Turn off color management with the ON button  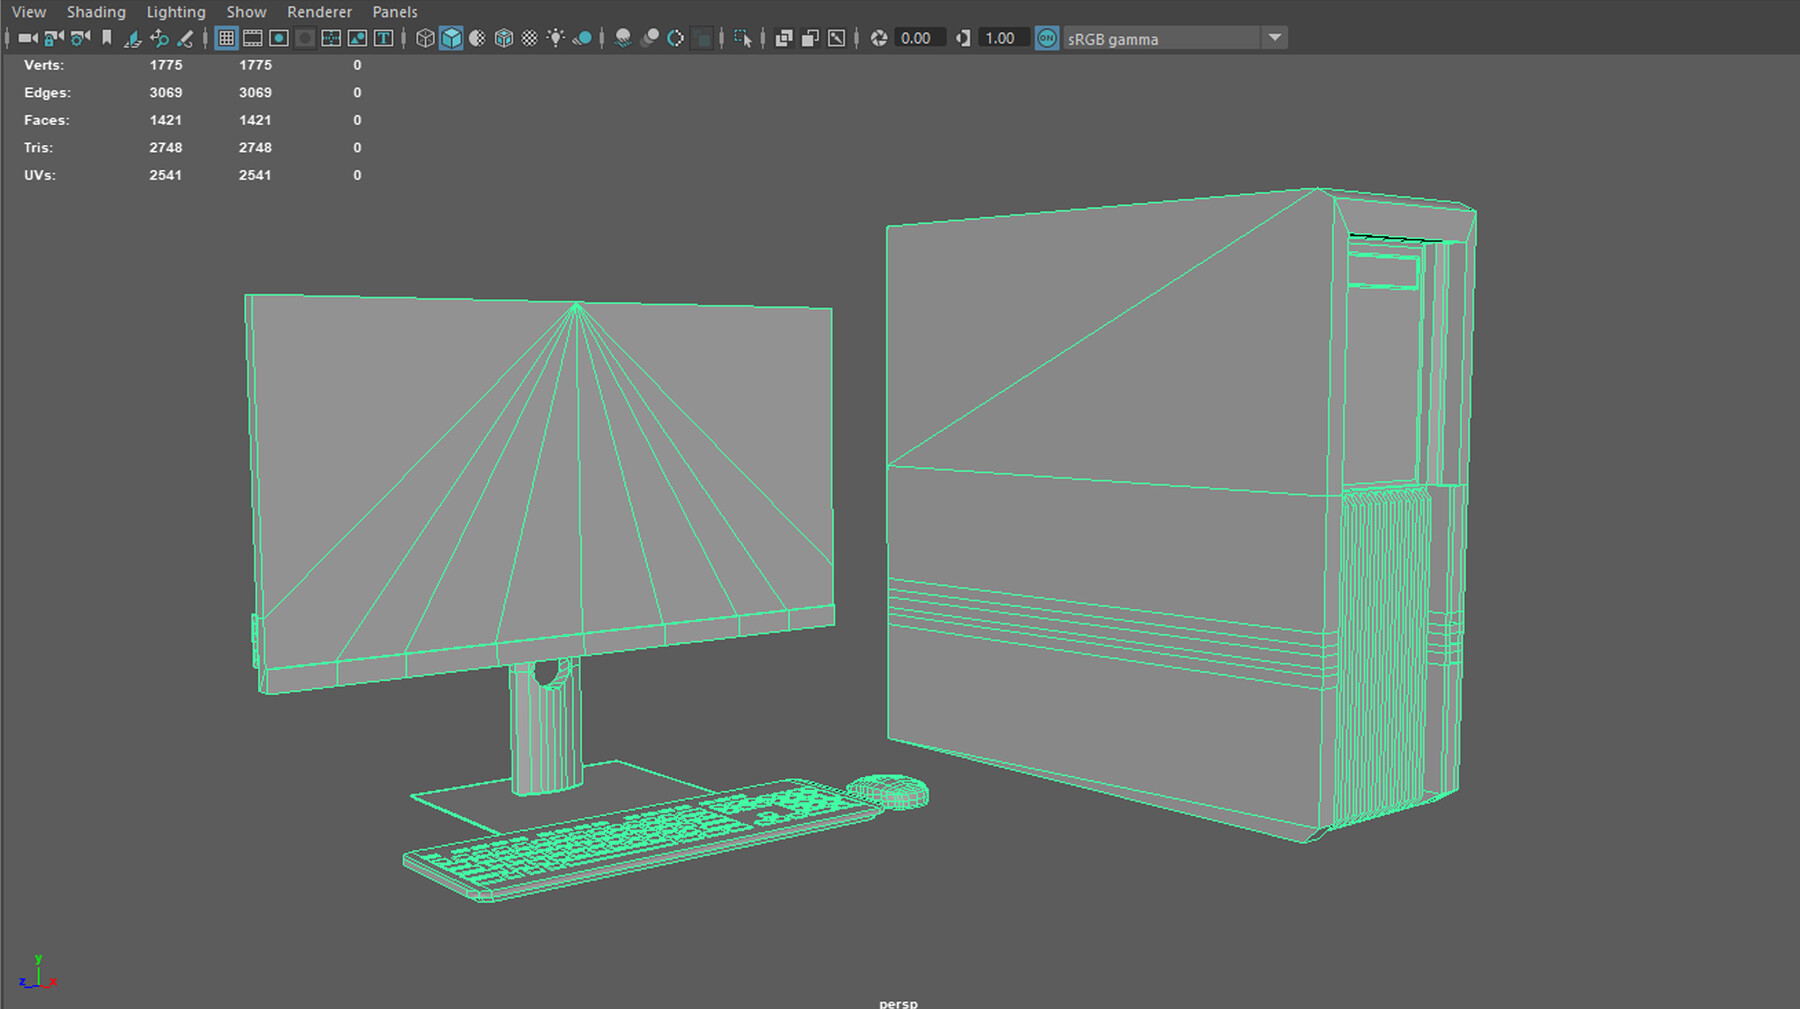point(1047,38)
